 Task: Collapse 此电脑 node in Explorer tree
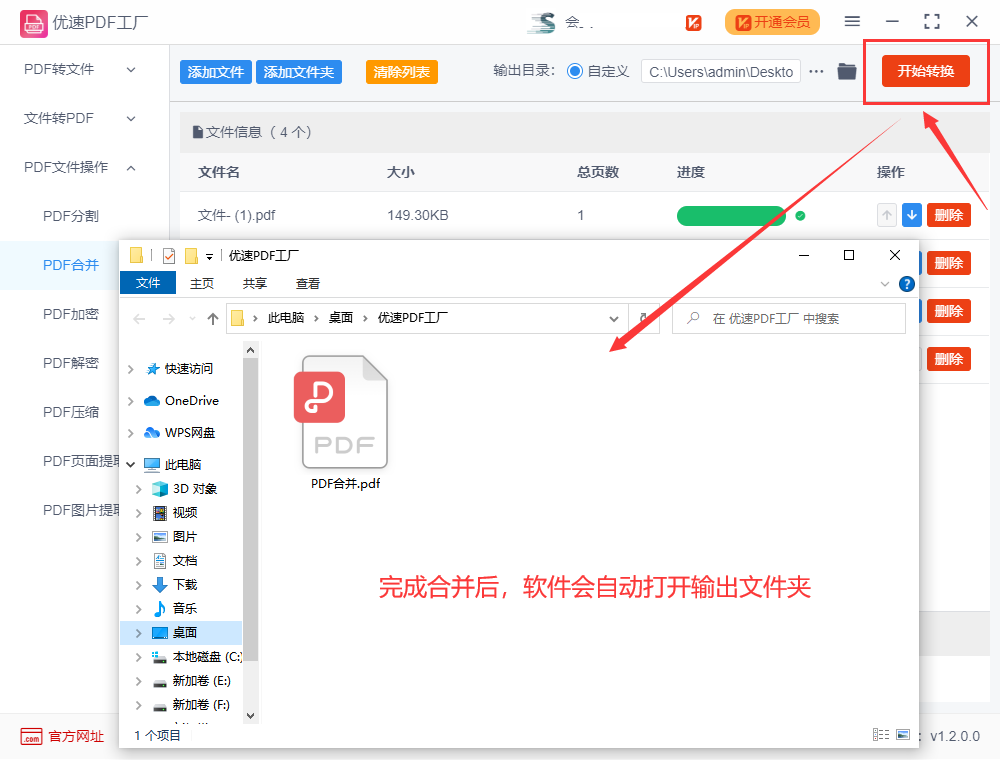tap(131, 465)
